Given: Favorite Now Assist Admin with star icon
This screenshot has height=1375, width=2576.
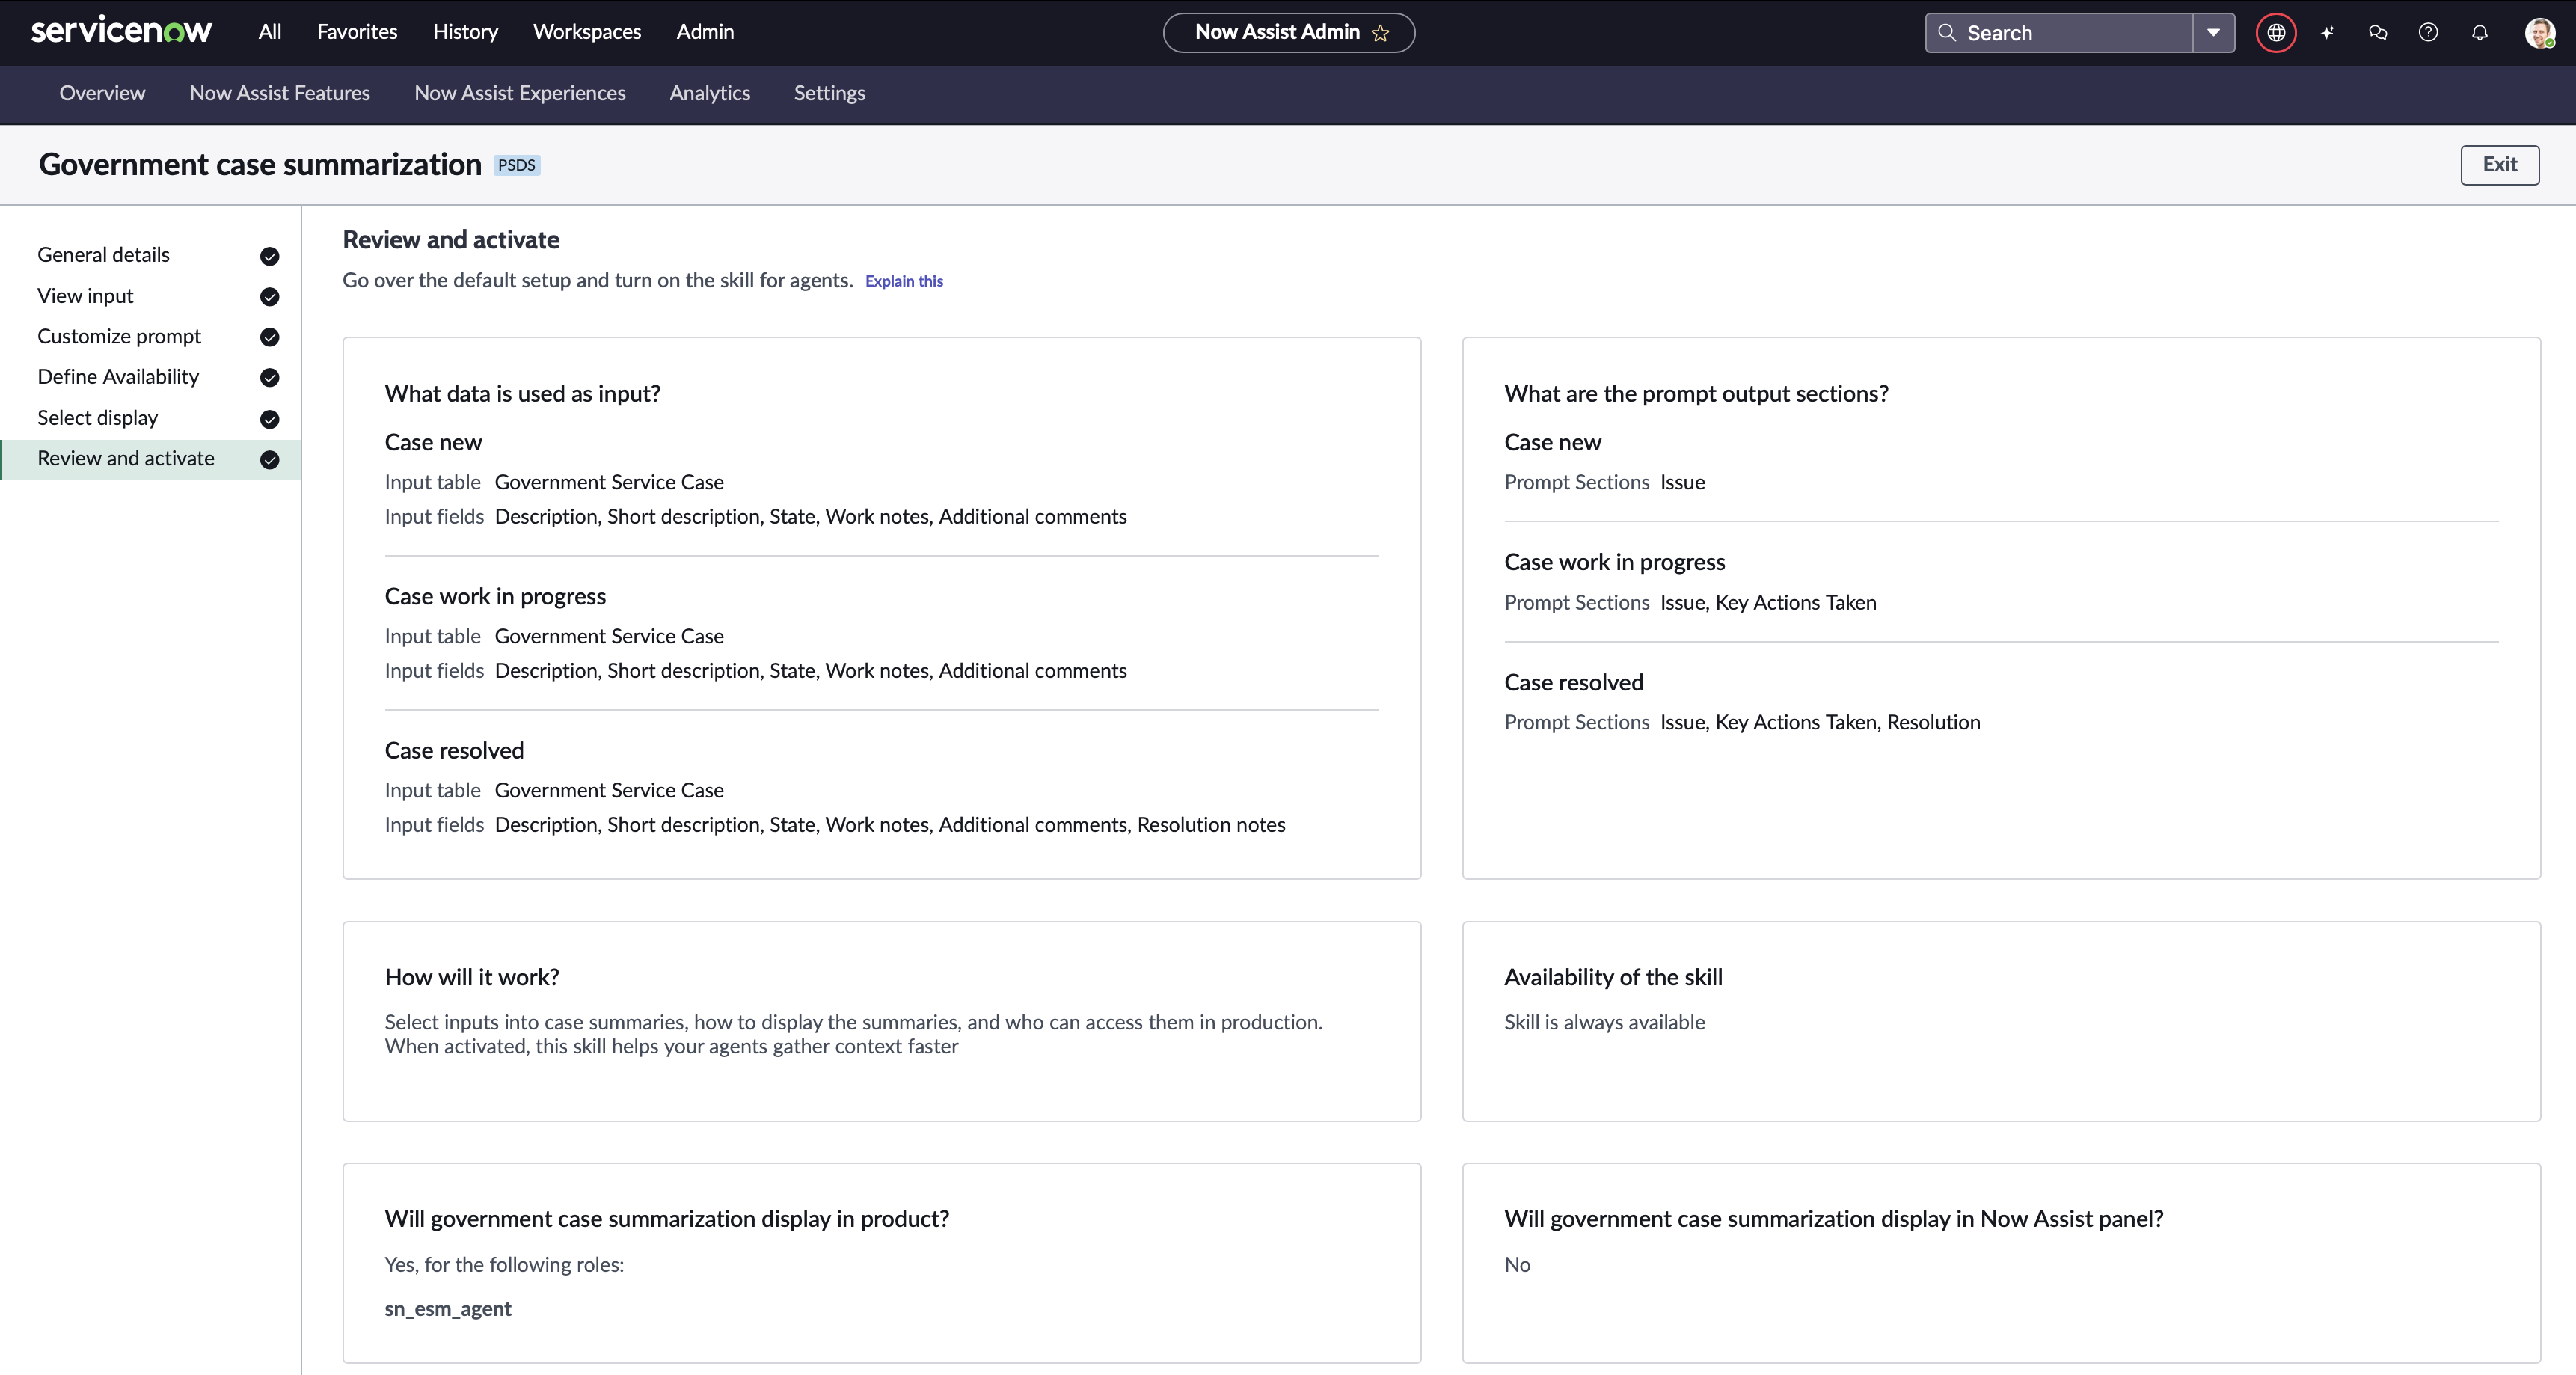Looking at the screenshot, I should [1381, 33].
